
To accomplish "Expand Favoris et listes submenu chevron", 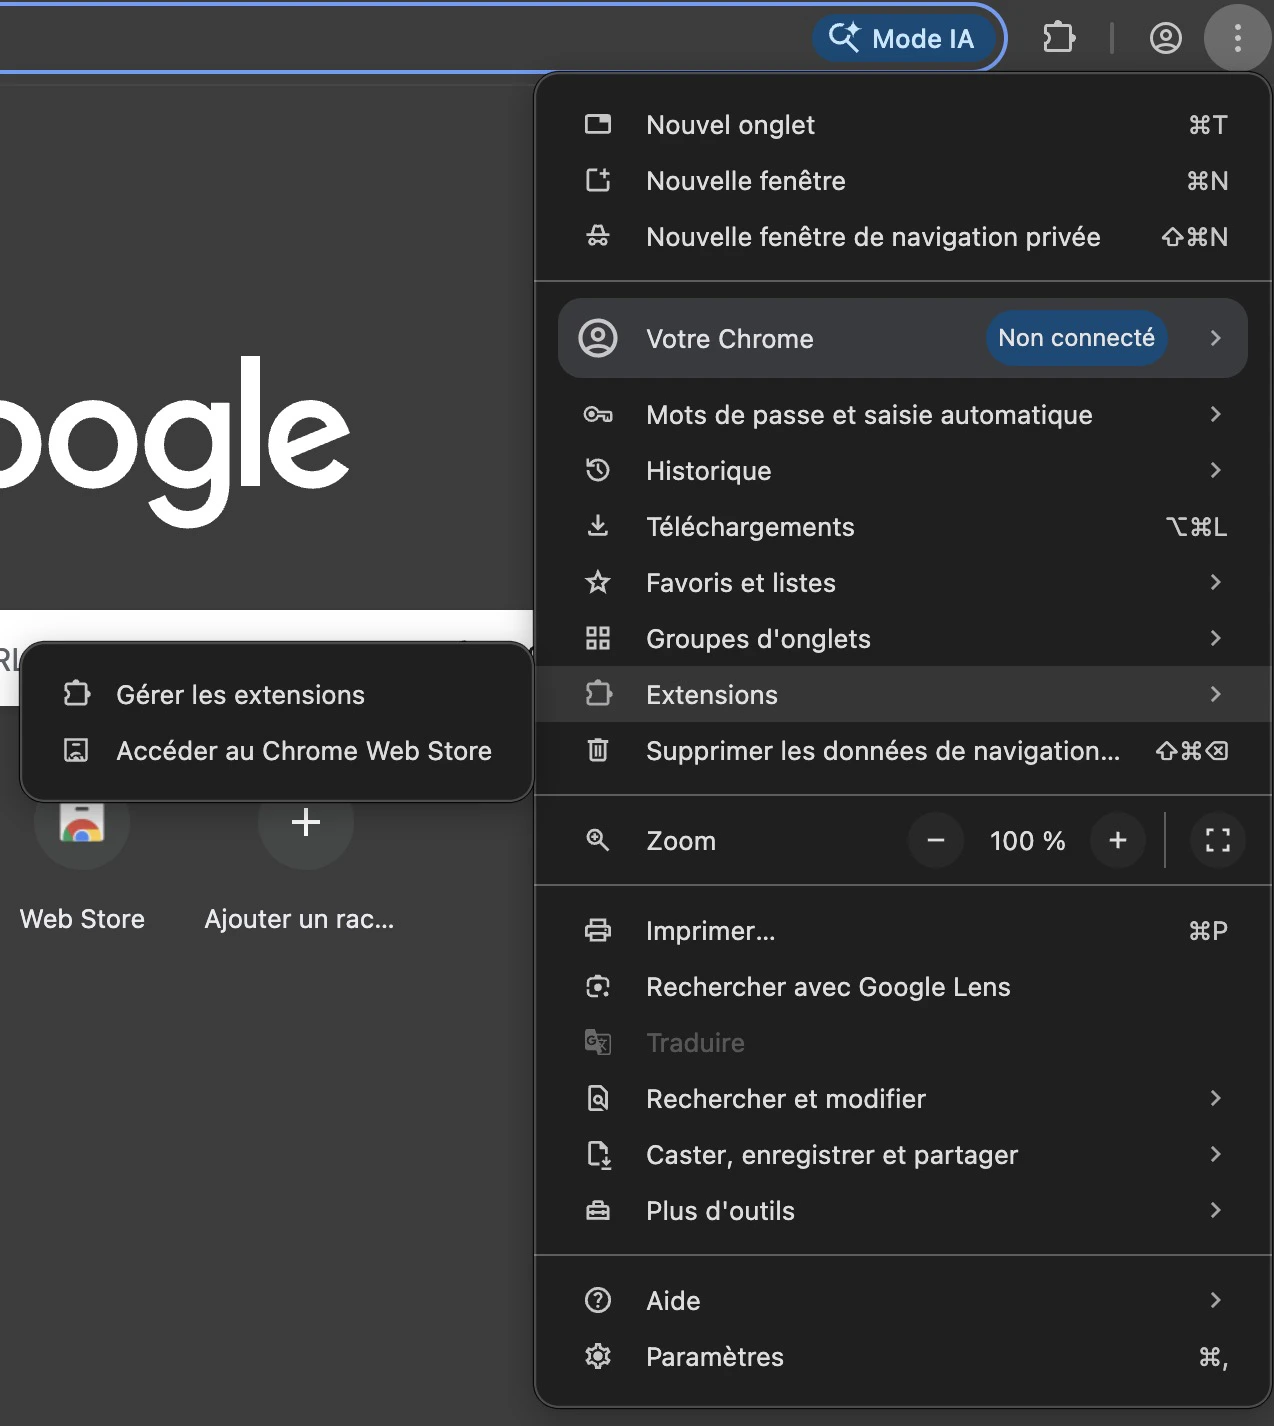I will pyautogui.click(x=1215, y=582).
